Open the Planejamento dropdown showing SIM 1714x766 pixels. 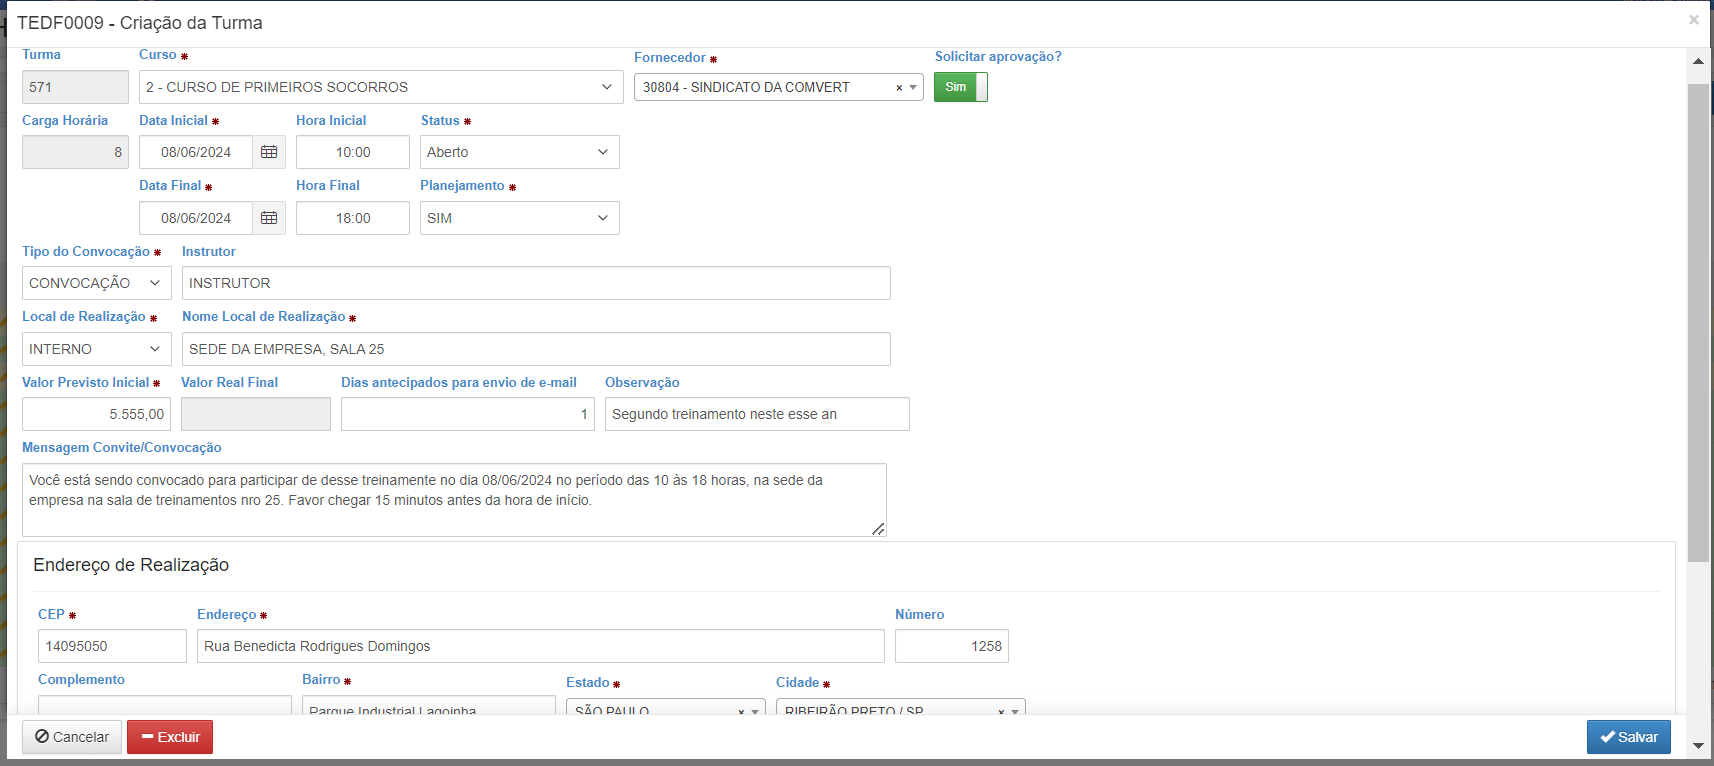[520, 218]
